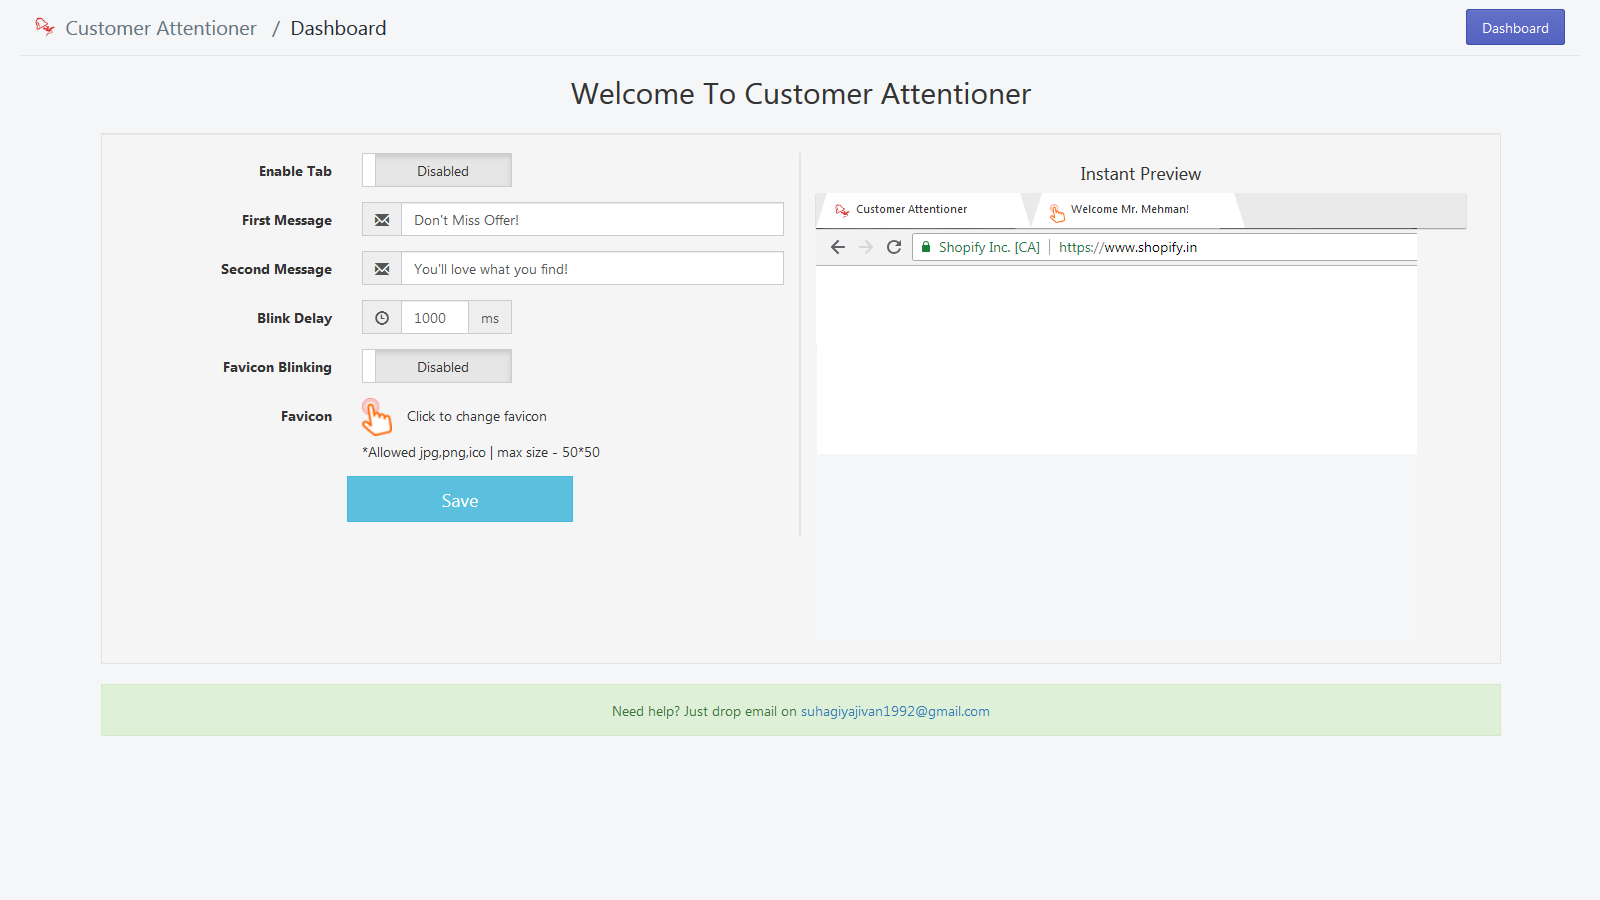This screenshot has width=1600, height=900.
Task: Click the hand favicon on Welcome Mr. Mehman tab
Action: pos(1057,212)
